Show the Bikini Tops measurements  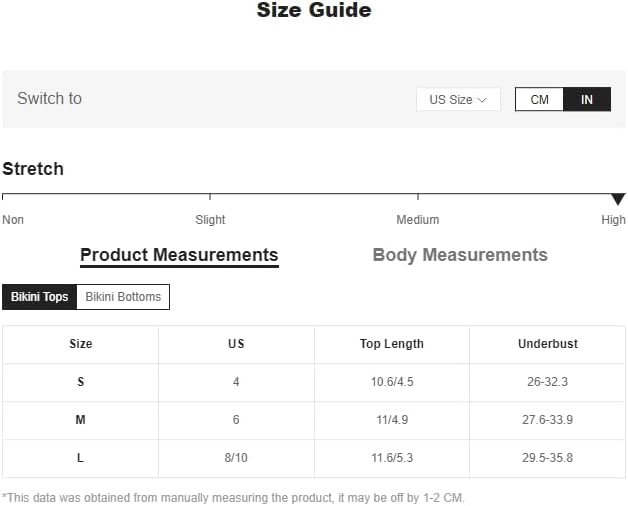coord(40,297)
